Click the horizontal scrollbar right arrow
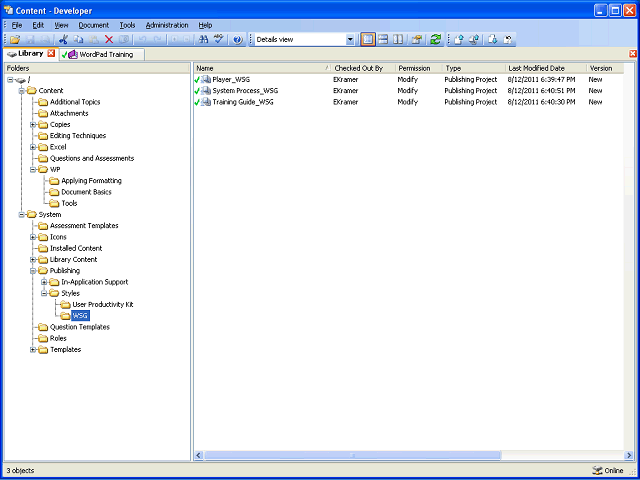Viewport: 640px width, 480px height. [629, 455]
